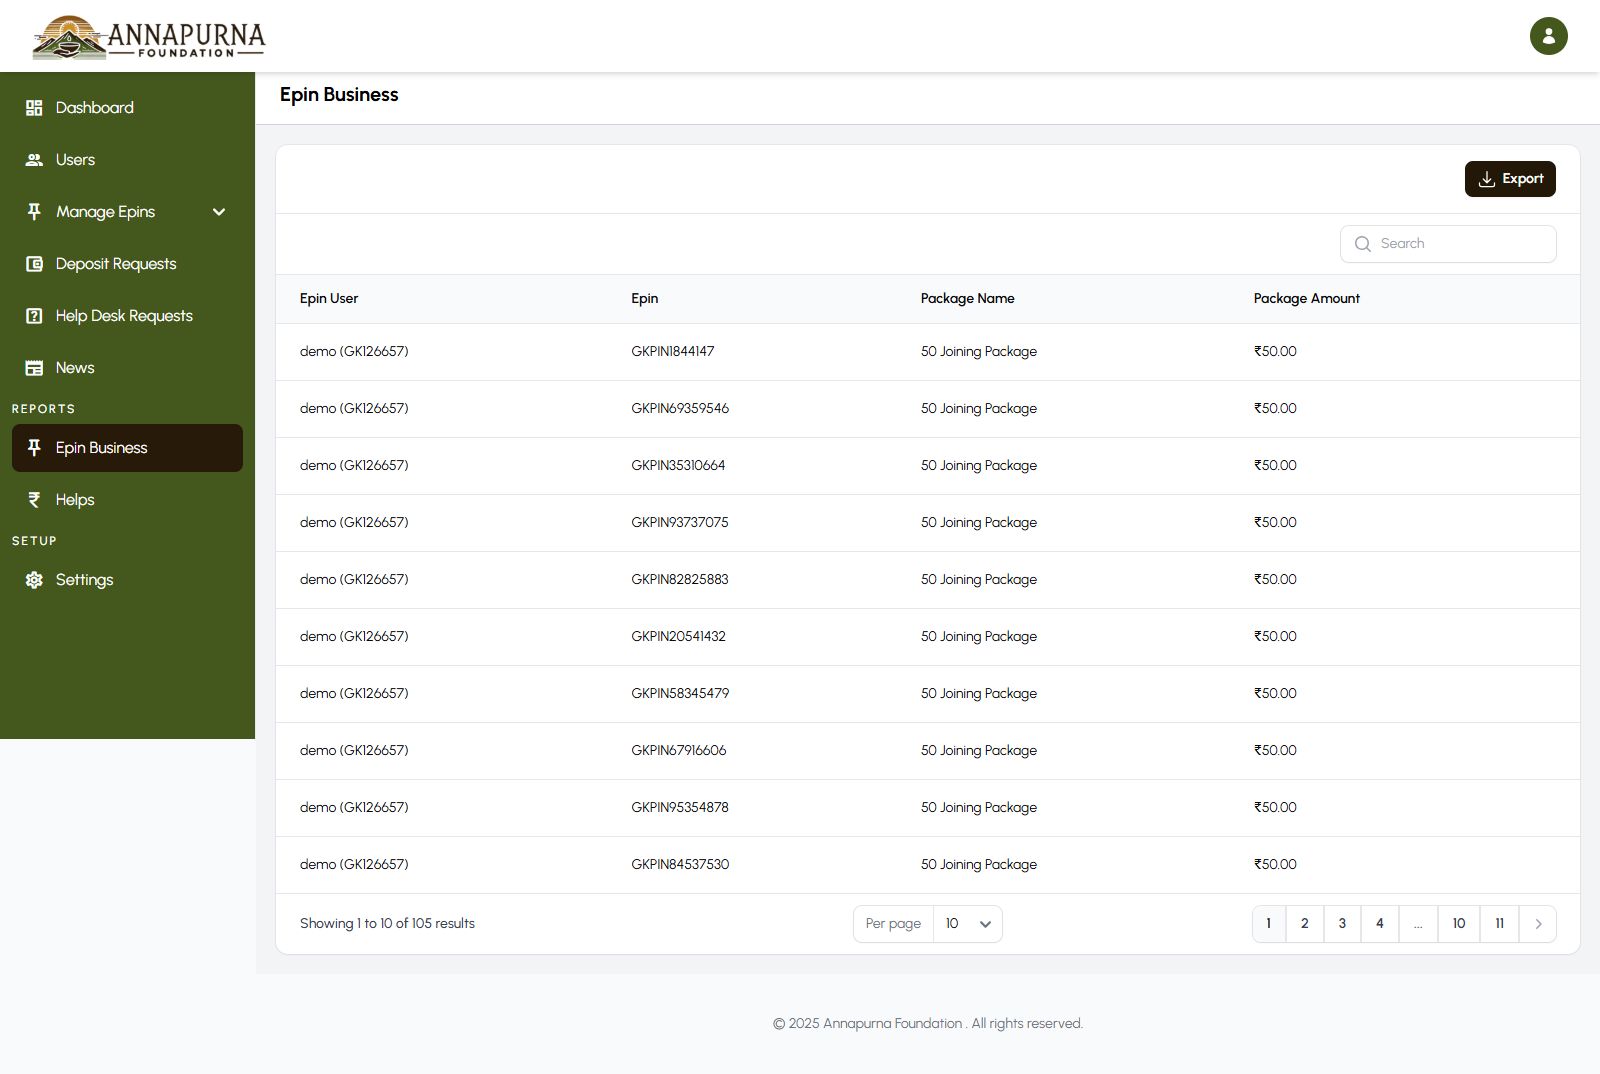Jump to page 11 of results
This screenshot has width=1600, height=1074.
click(1499, 924)
